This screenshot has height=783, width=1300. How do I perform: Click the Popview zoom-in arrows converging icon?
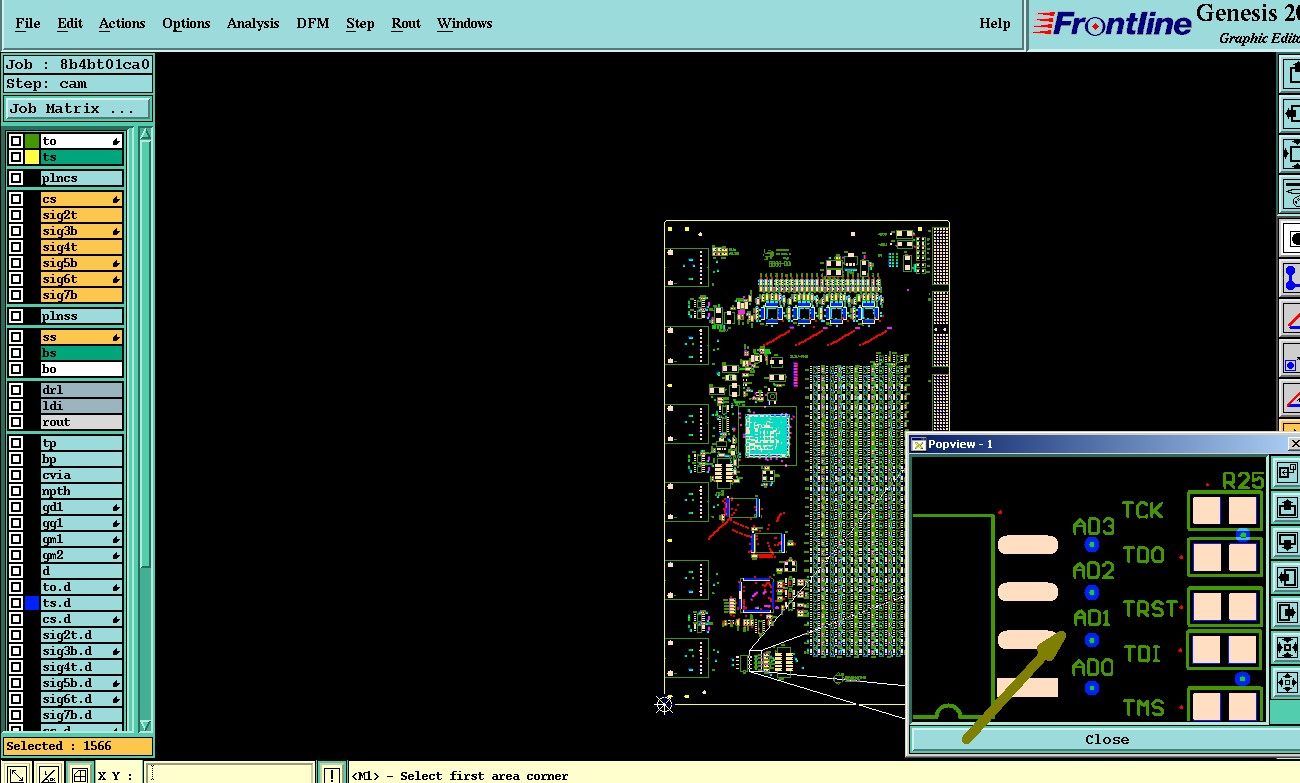[x=1285, y=648]
